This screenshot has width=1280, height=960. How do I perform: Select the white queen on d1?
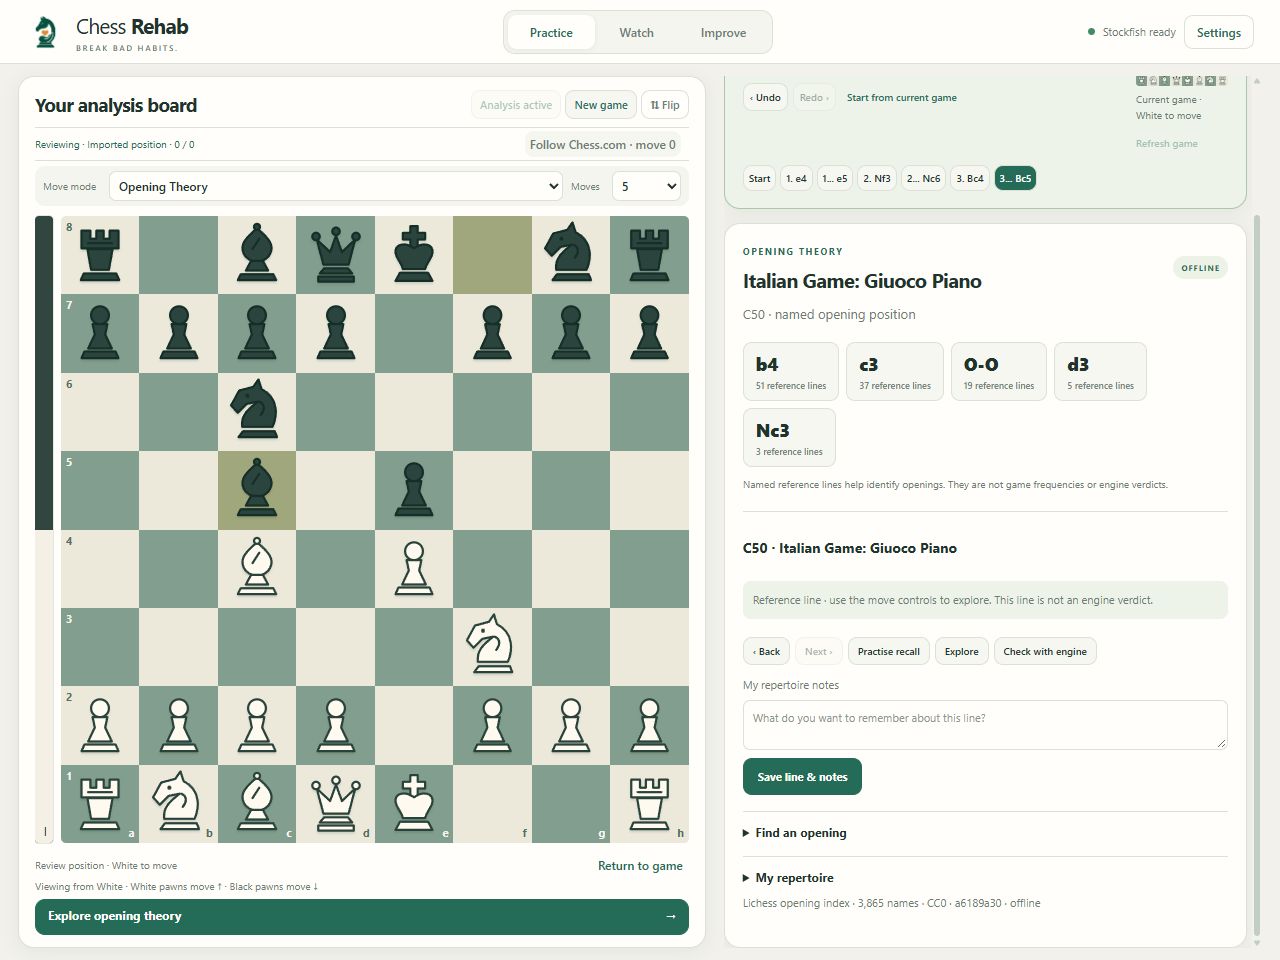[336, 804]
